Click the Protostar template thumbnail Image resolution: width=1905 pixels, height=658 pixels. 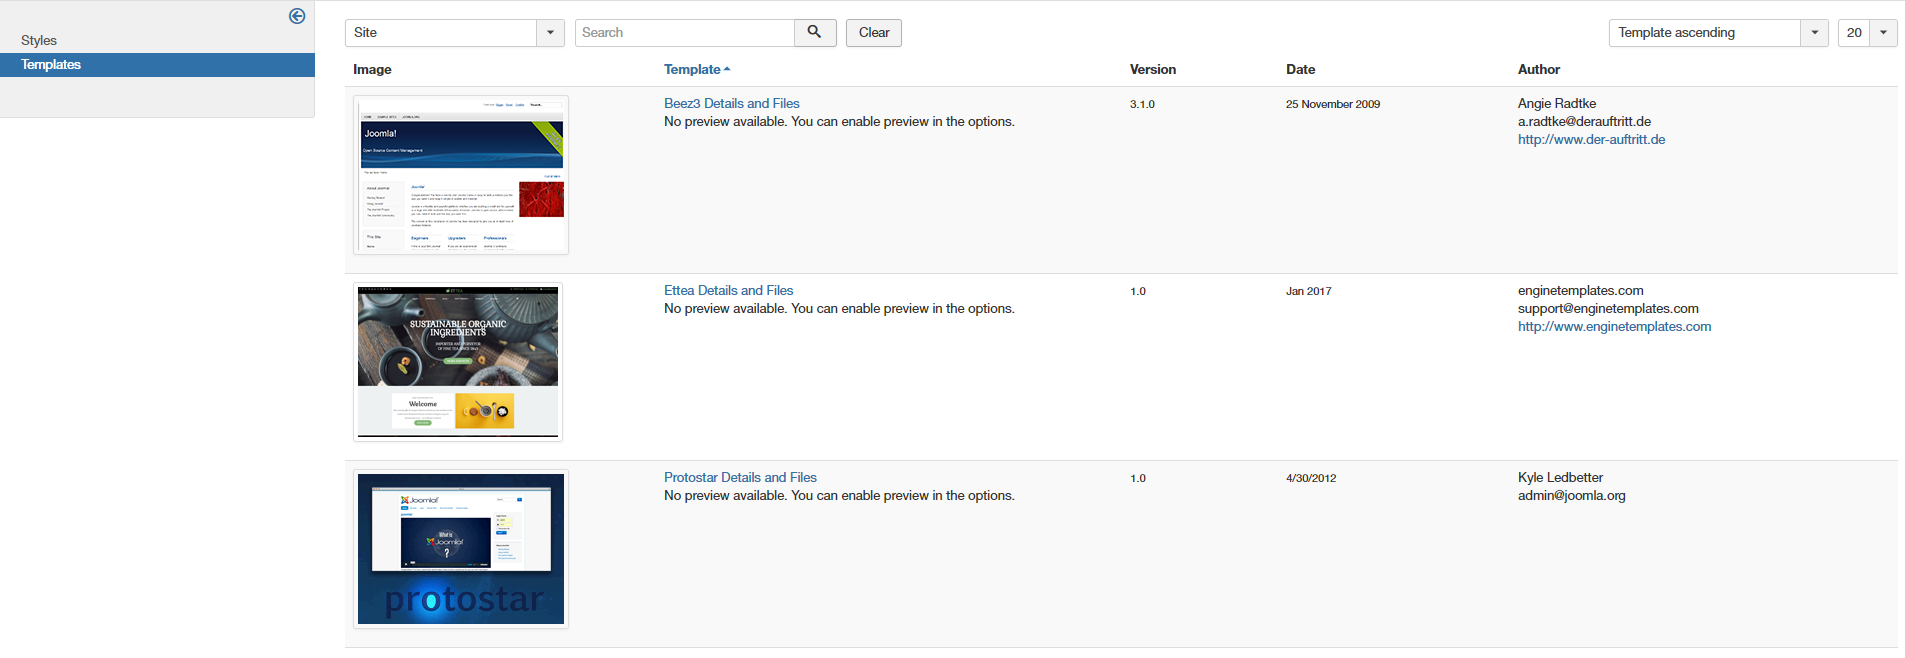[x=461, y=549]
